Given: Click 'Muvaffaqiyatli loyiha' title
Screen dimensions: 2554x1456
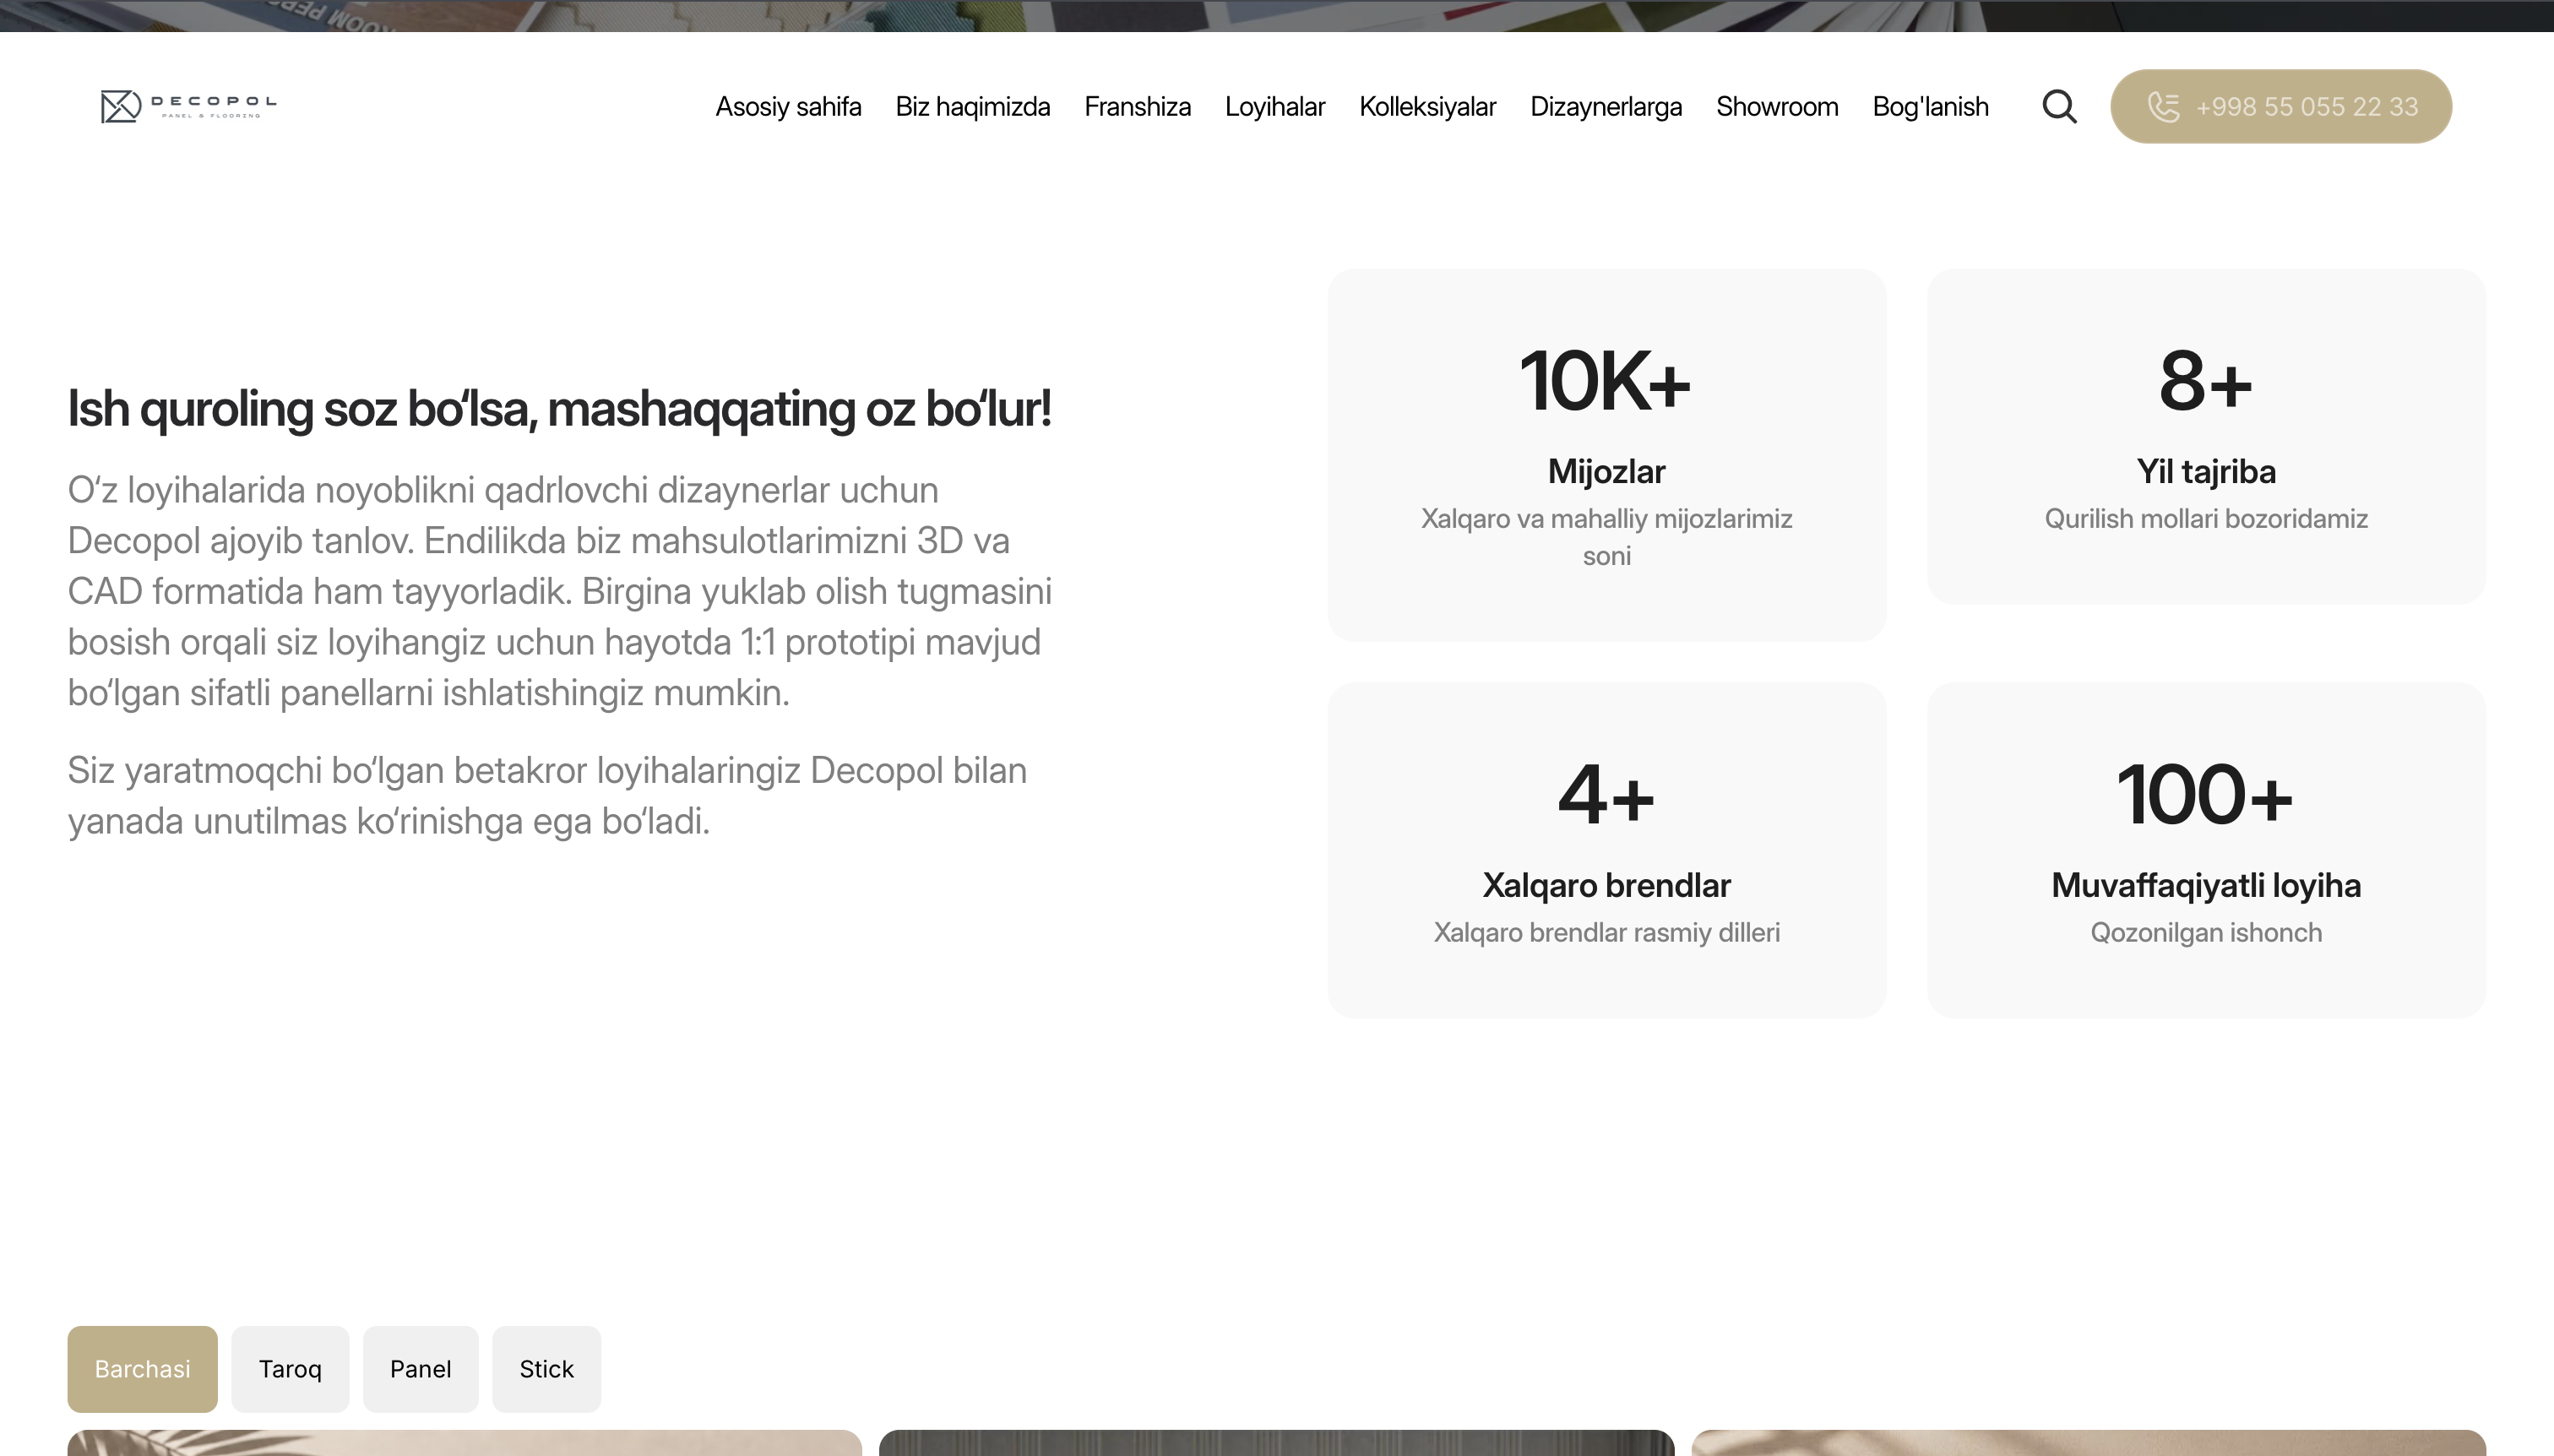Looking at the screenshot, I should (x=2206, y=885).
